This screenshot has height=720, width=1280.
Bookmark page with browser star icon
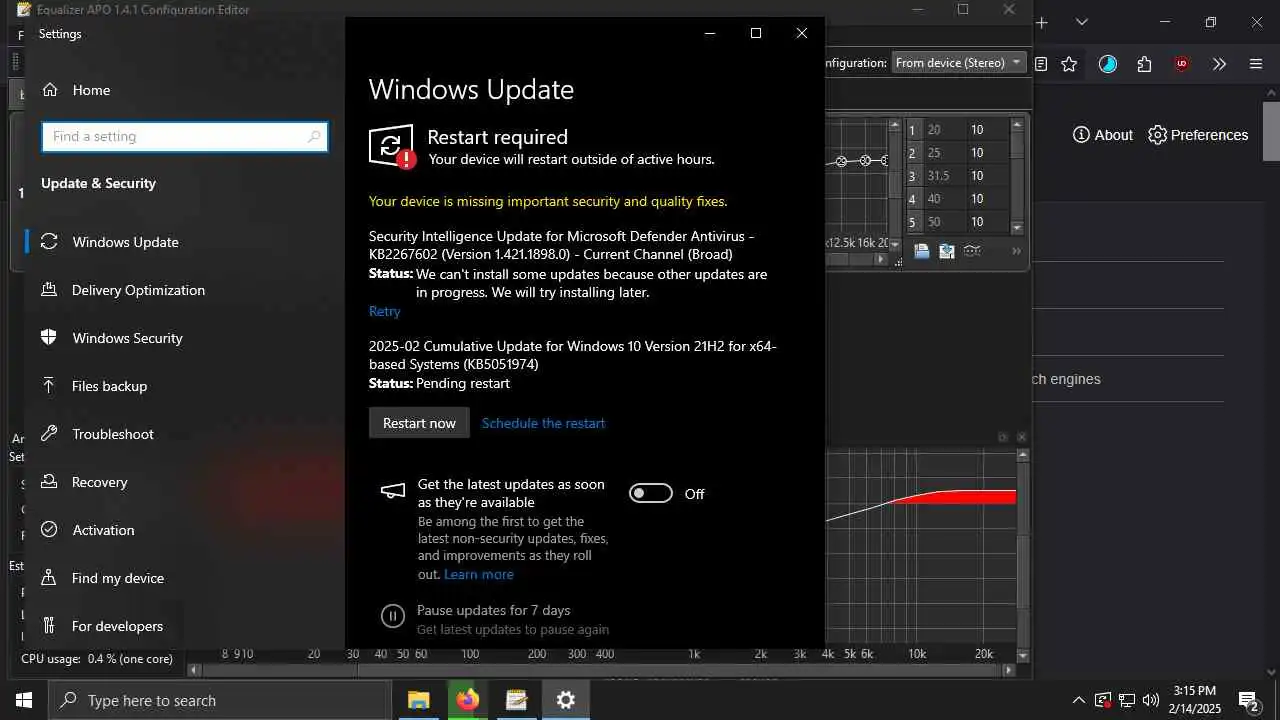[1069, 64]
